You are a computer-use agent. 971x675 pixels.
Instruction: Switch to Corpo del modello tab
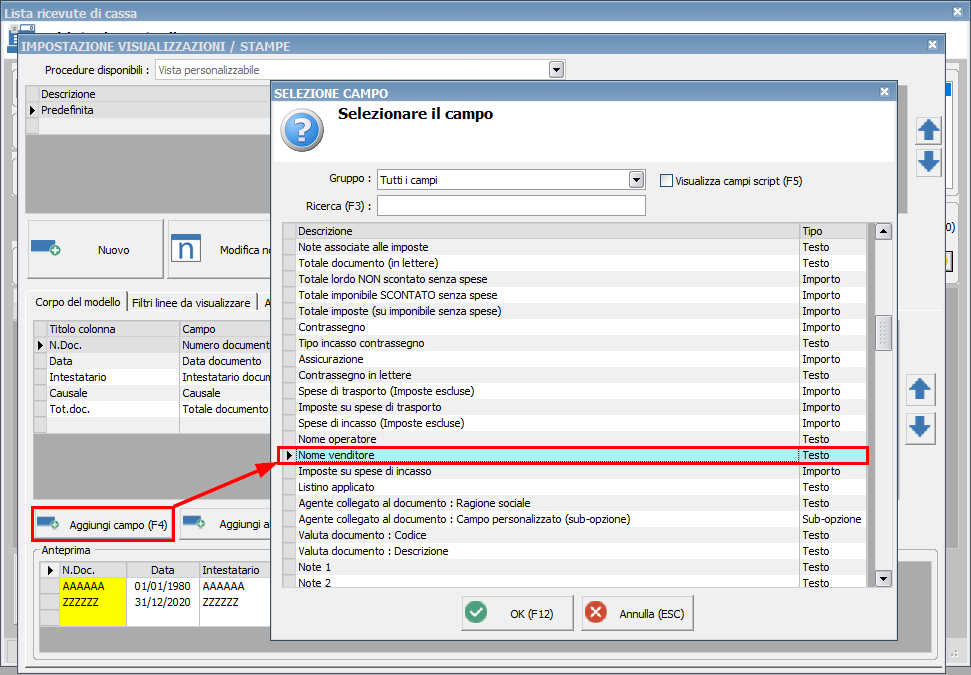tap(77, 302)
